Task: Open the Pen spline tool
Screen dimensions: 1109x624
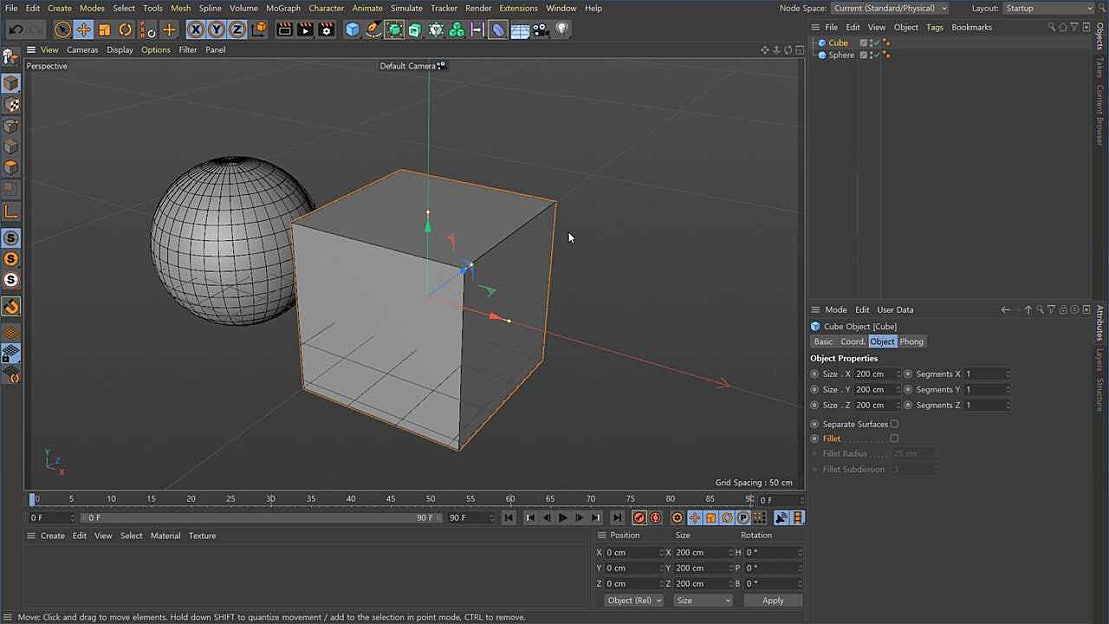Action: pos(375,30)
